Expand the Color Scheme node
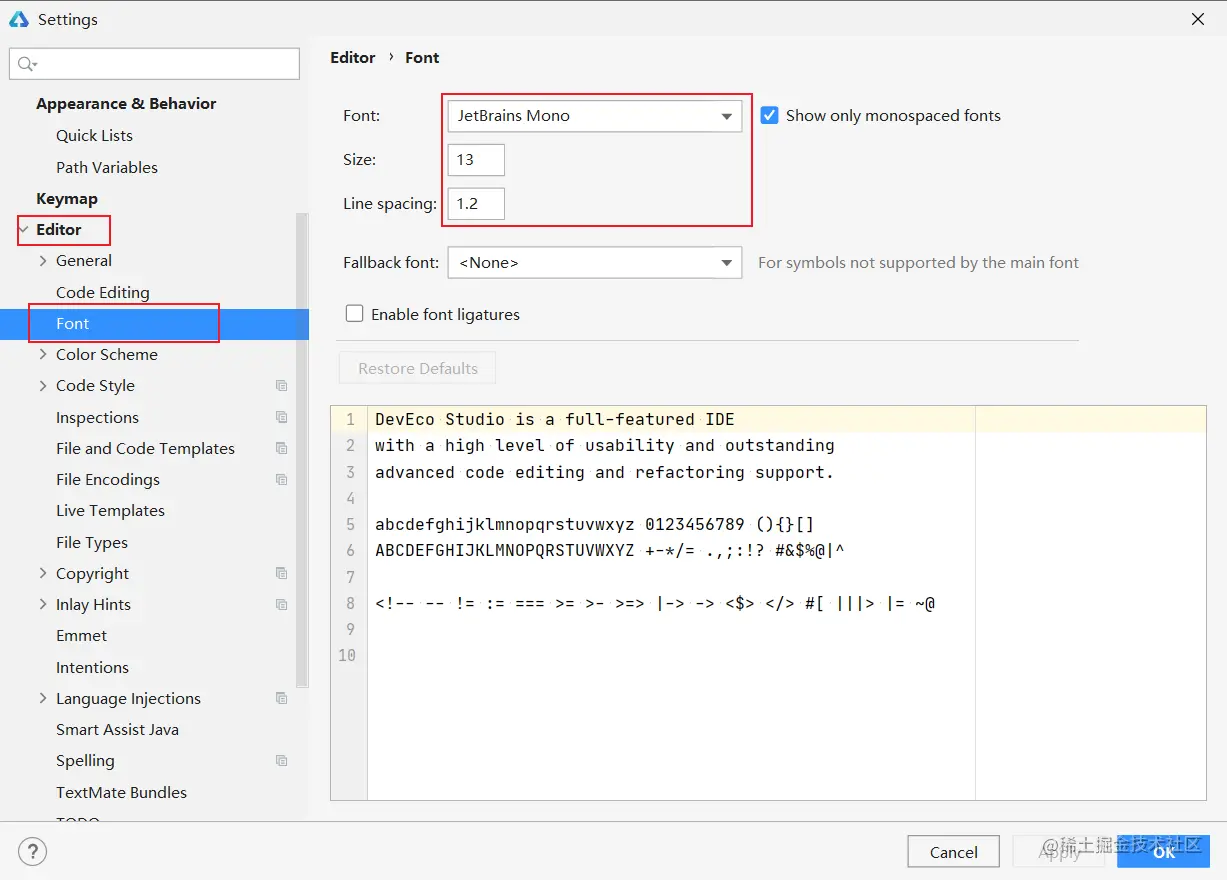This screenshot has width=1227, height=880. tap(43, 354)
